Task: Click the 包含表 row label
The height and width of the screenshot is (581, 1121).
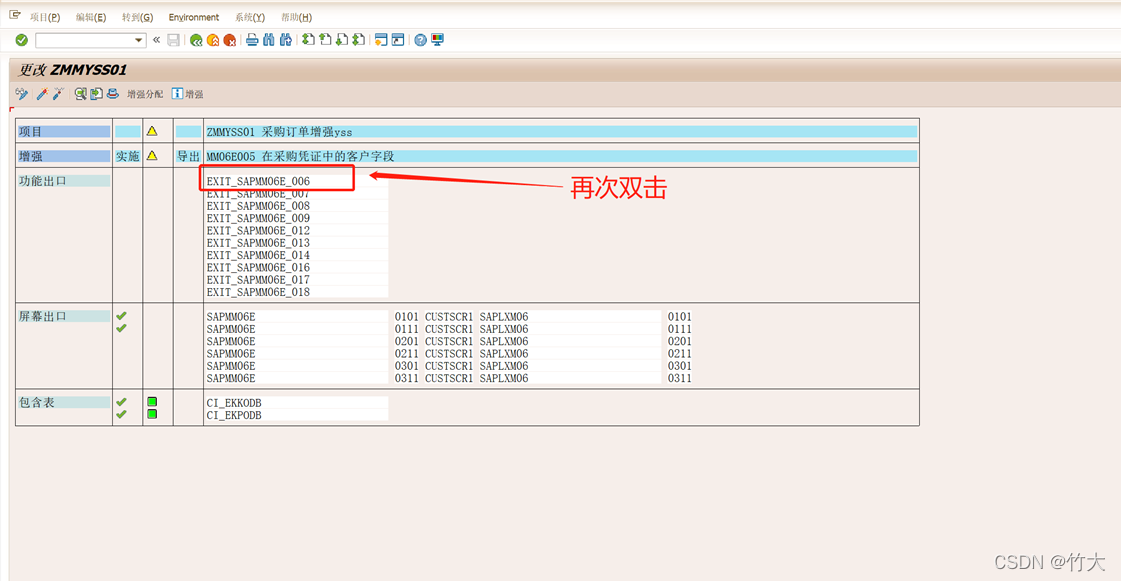Action: click(x=36, y=402)
